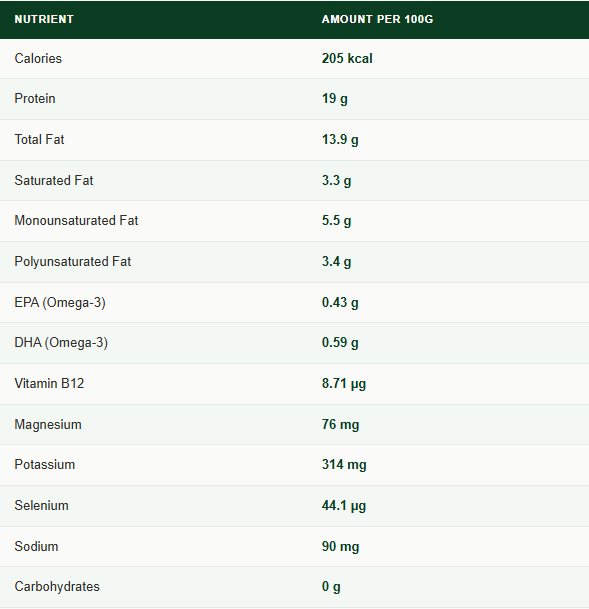Click the 5.5 g monounsaturated value

pyautogui.click(x=337, y=221)
